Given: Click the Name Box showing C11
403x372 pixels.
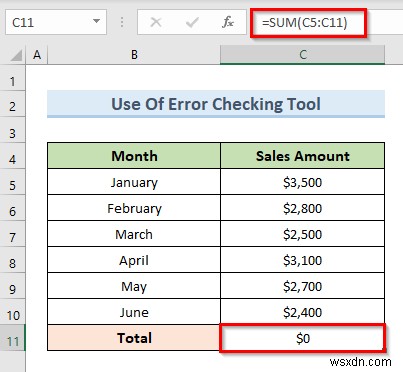Looking at the screenshot, I should coord(56,22).
